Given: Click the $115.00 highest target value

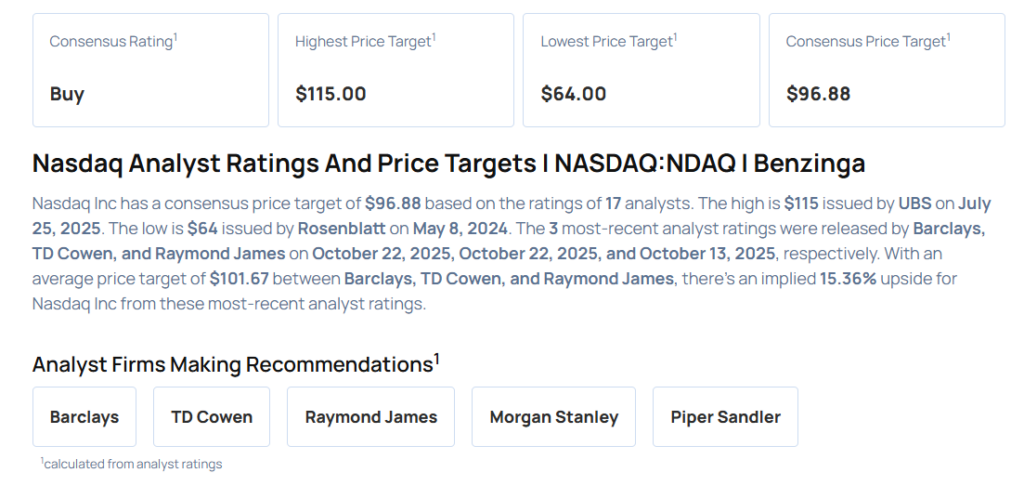Looking at the screenshot, I should pyautogui.click(x=331, y=94).
